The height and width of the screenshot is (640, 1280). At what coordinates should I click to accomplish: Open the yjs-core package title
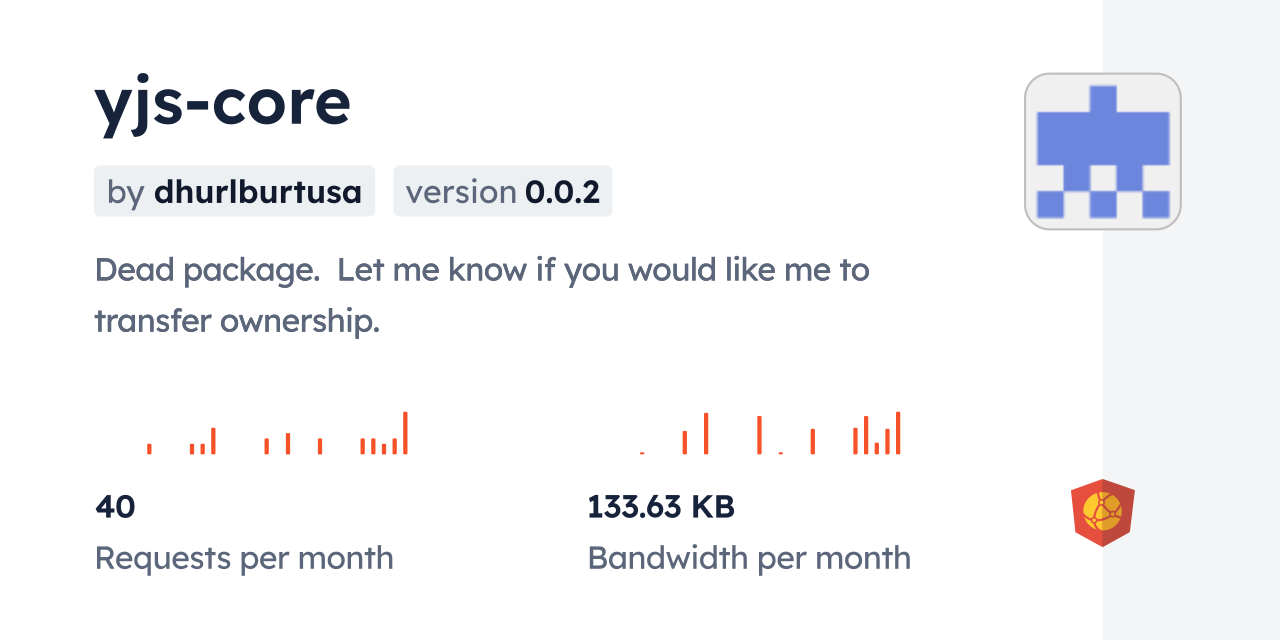pyautogui.click(x=222, y=102)
